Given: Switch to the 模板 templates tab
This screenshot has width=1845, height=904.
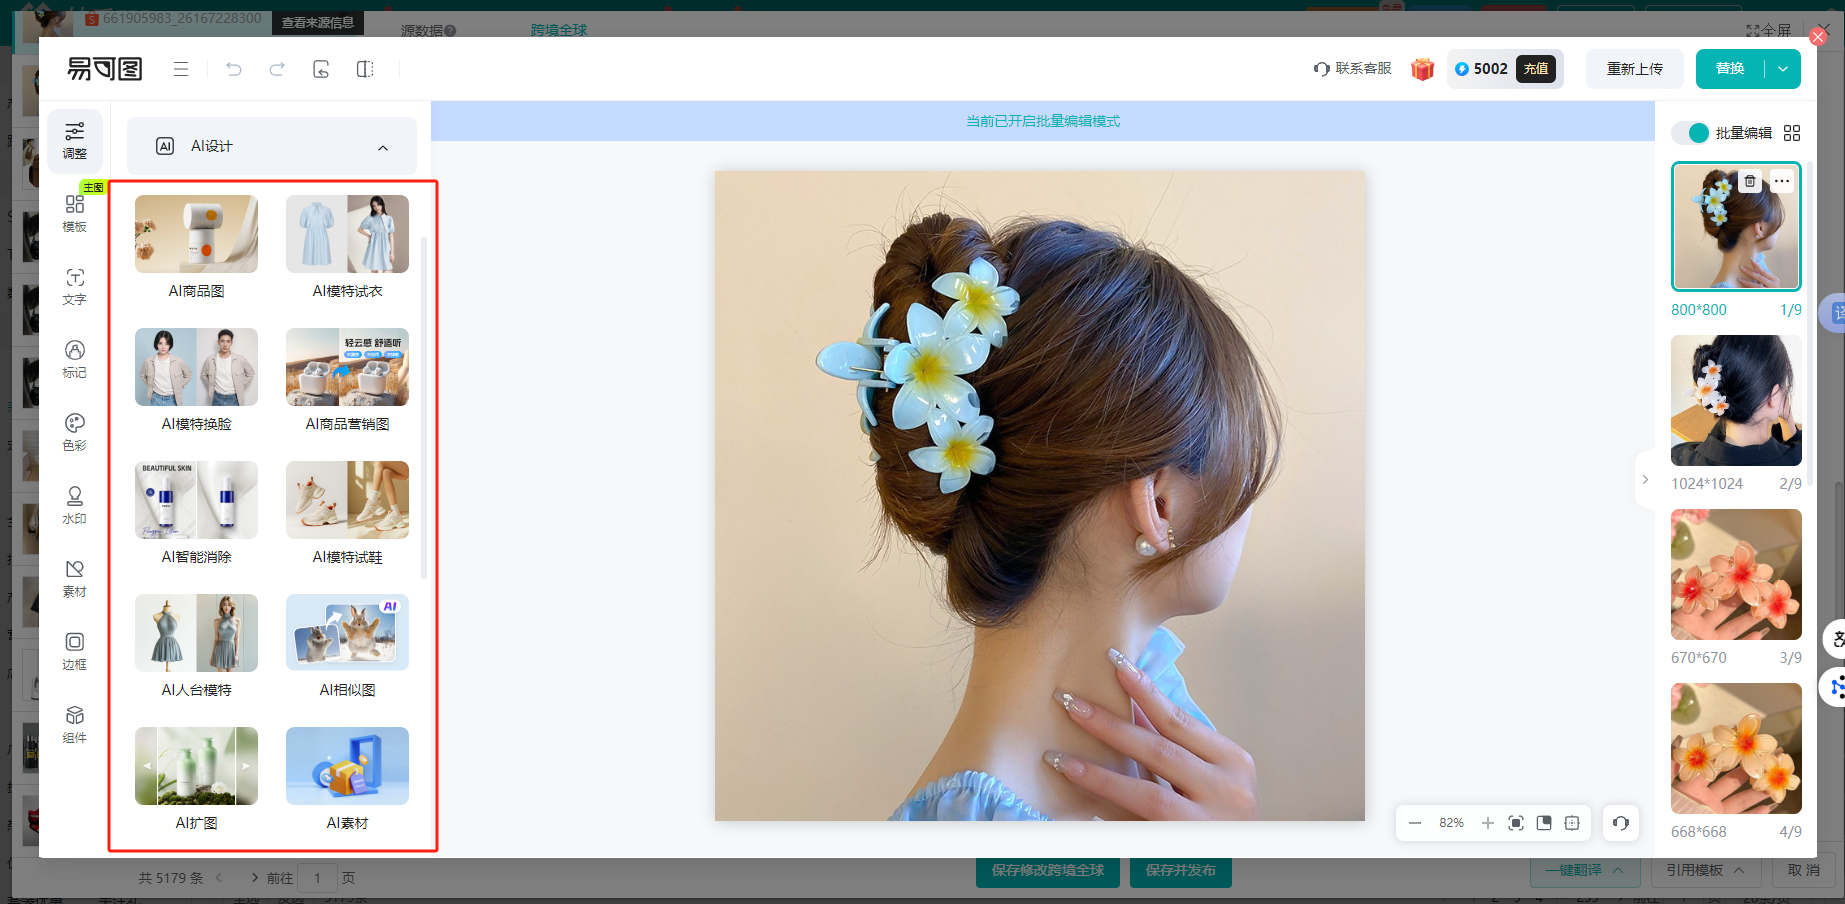Looking at the screenshot, I should coord(75,212).
